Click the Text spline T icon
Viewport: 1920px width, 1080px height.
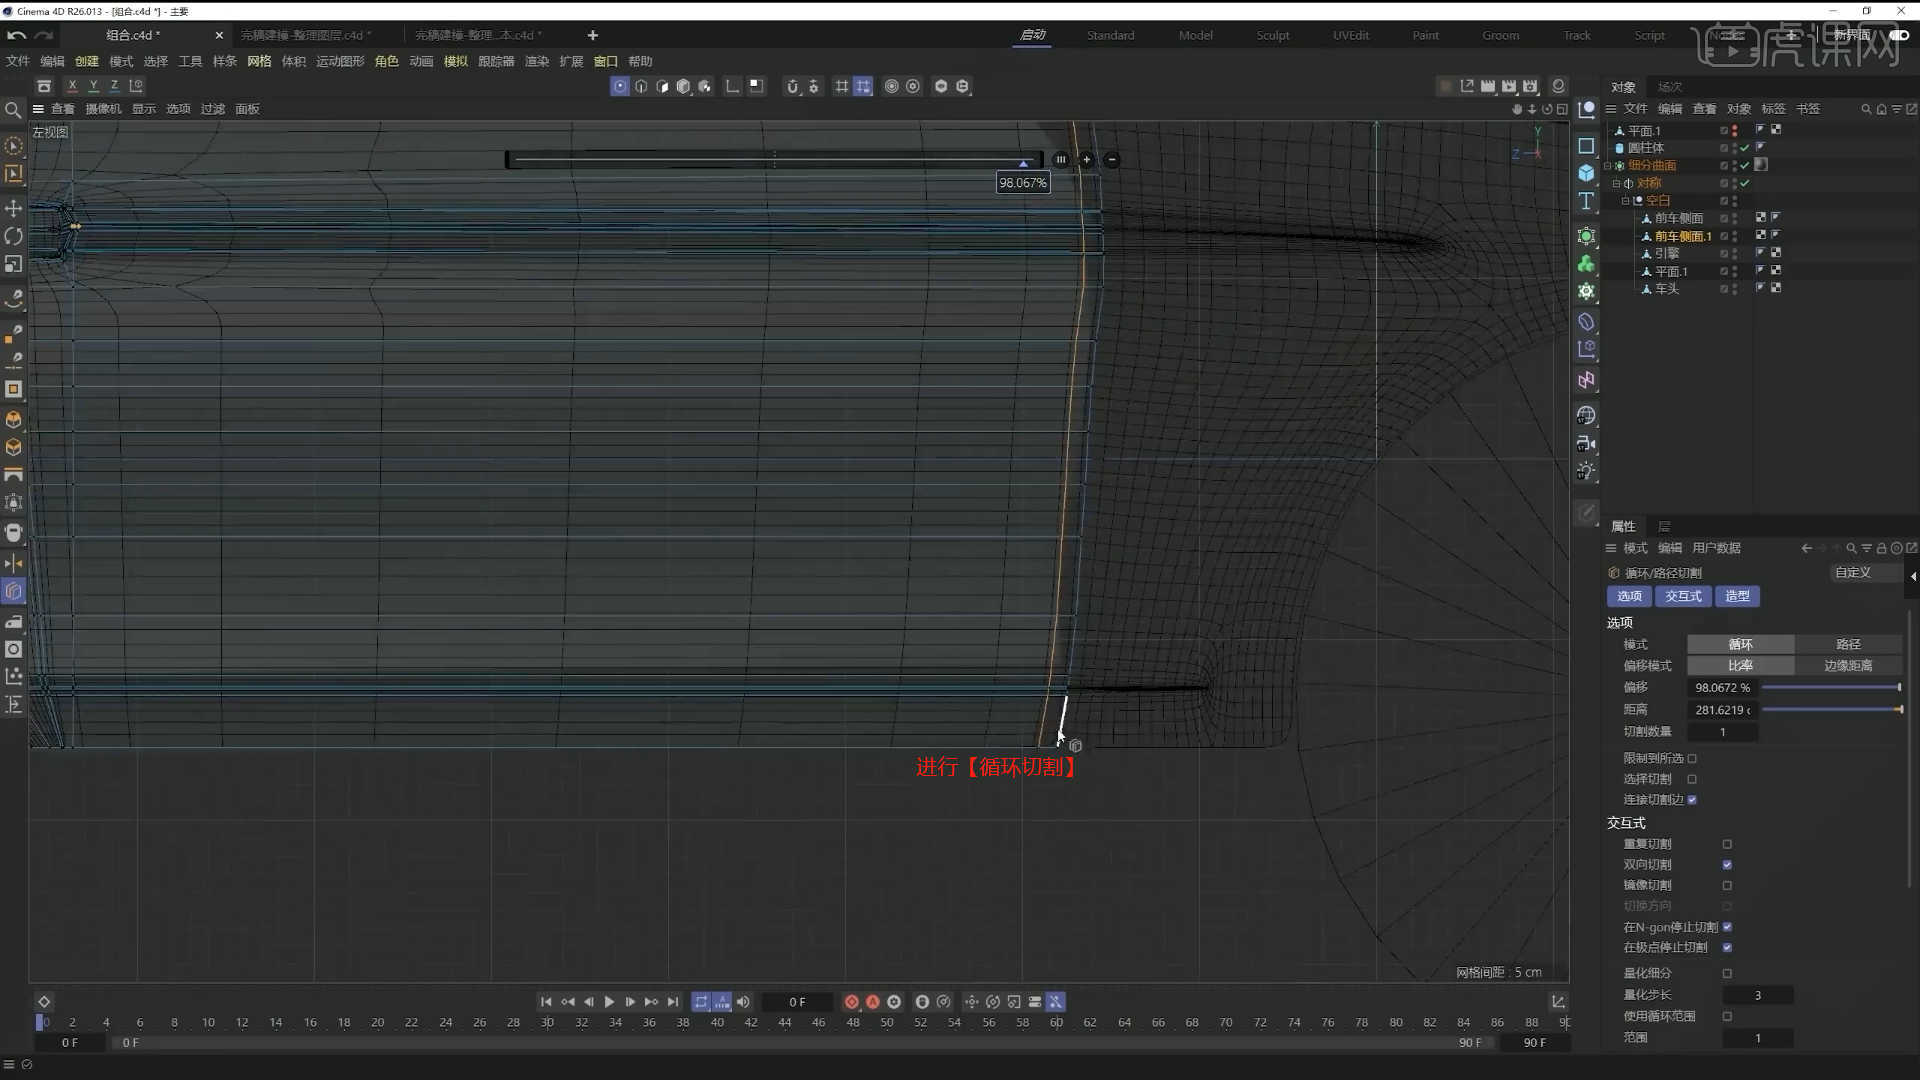[x=1586, y=201]
